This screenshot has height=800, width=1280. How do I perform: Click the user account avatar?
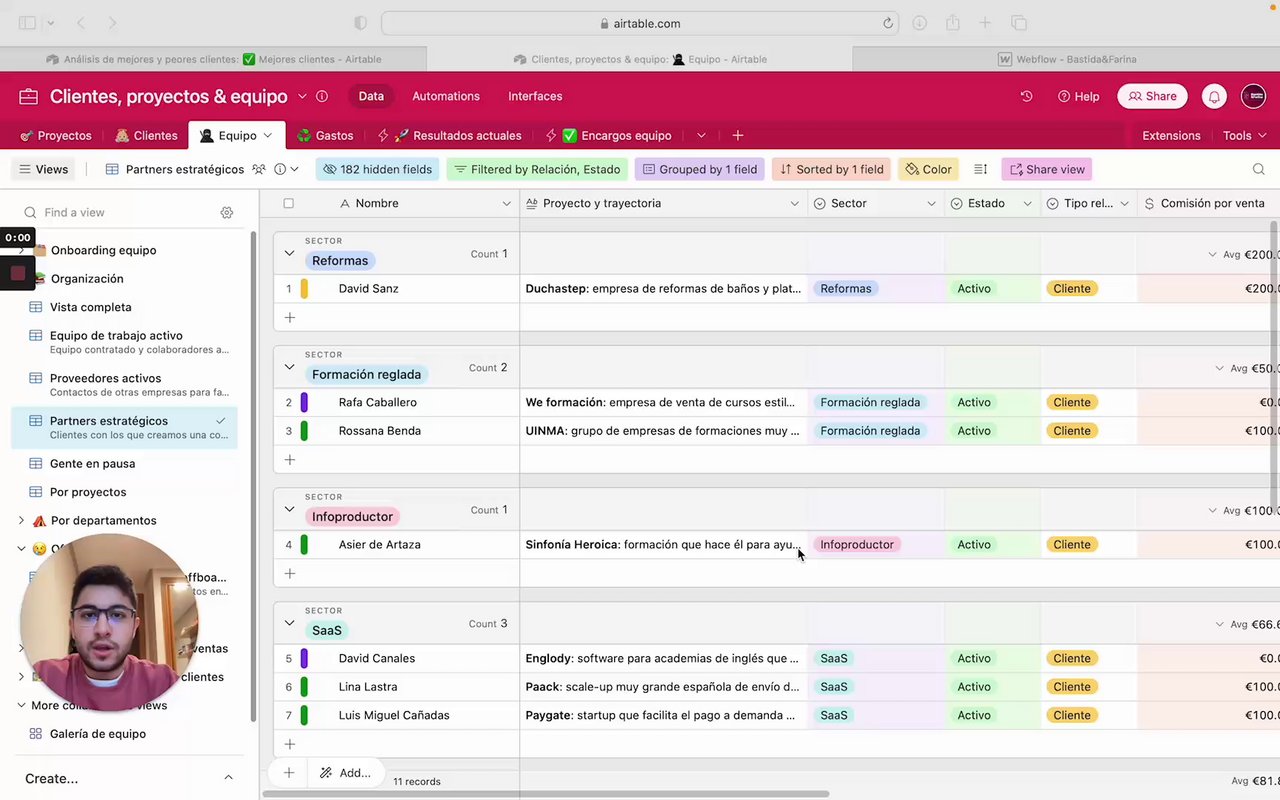pos(1253,96)
